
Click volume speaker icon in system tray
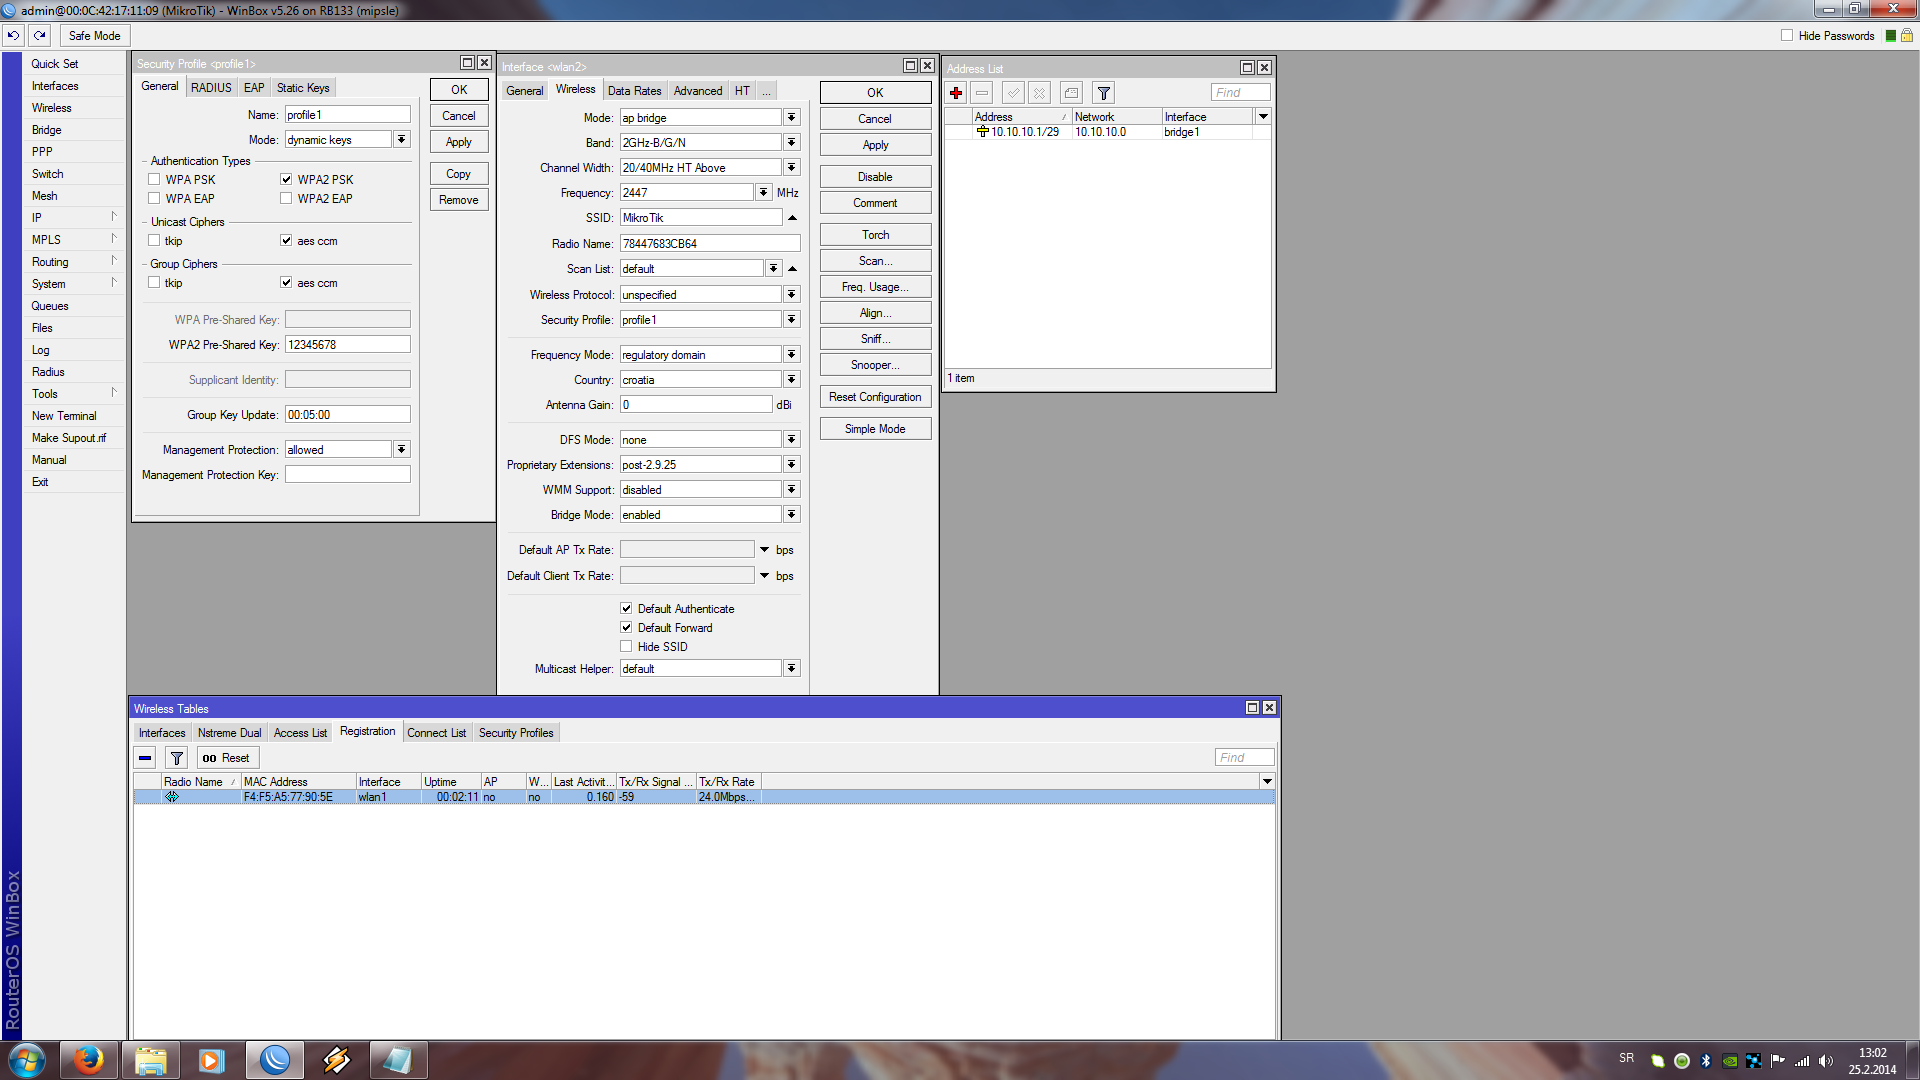click(x=1826, y=1061)
